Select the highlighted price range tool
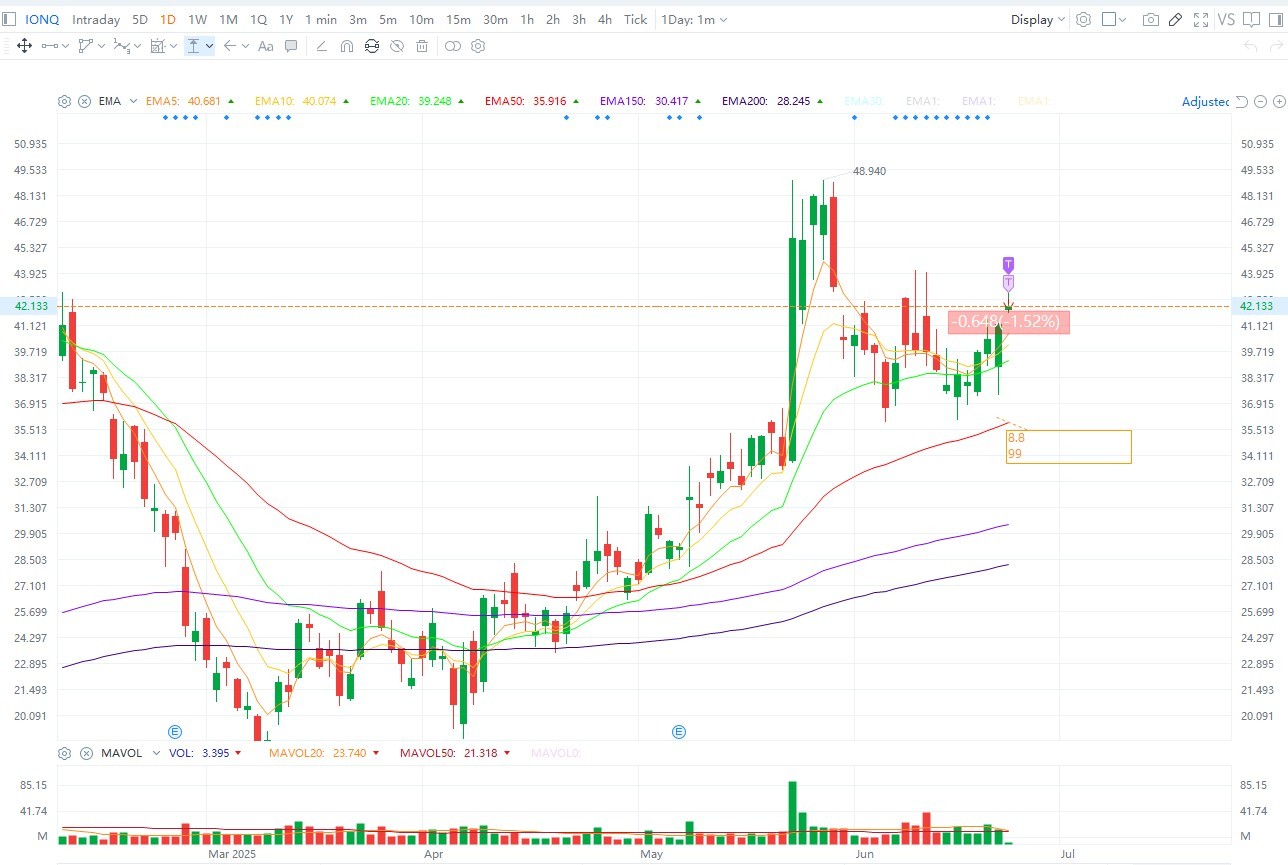 (x=194, y=46)
